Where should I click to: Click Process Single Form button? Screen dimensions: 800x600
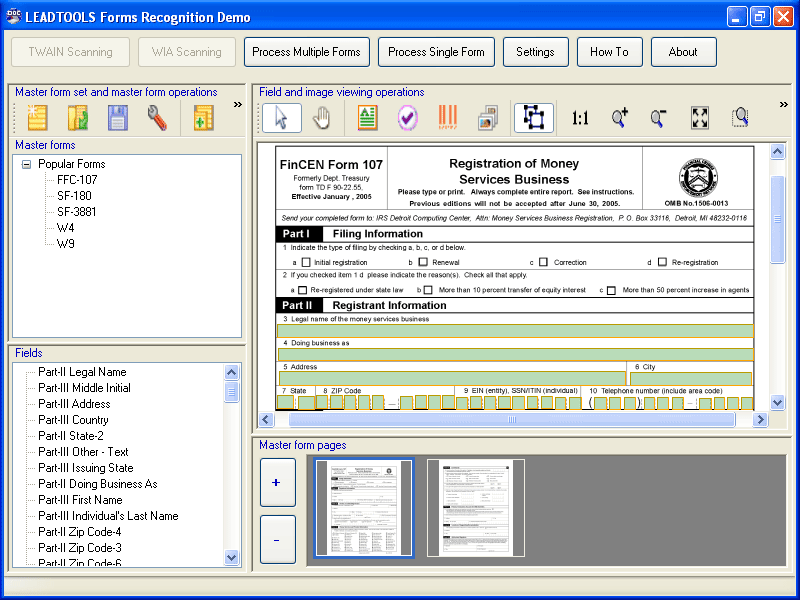click(x=436, y=52)
